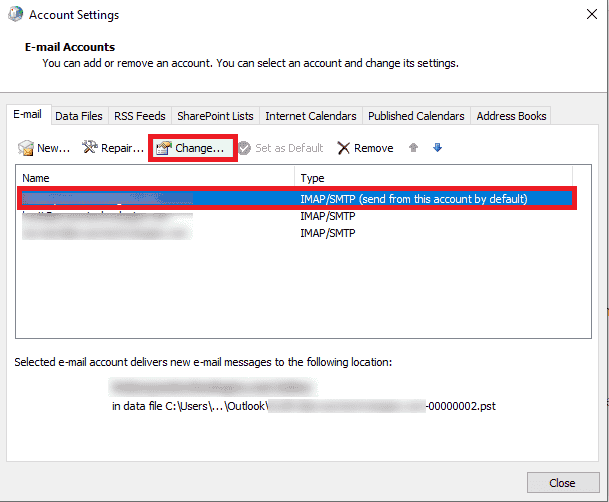The height and width of the screenshot is (502, 609).
Task: Move account up with the up arrow
Action: [413, 148]
